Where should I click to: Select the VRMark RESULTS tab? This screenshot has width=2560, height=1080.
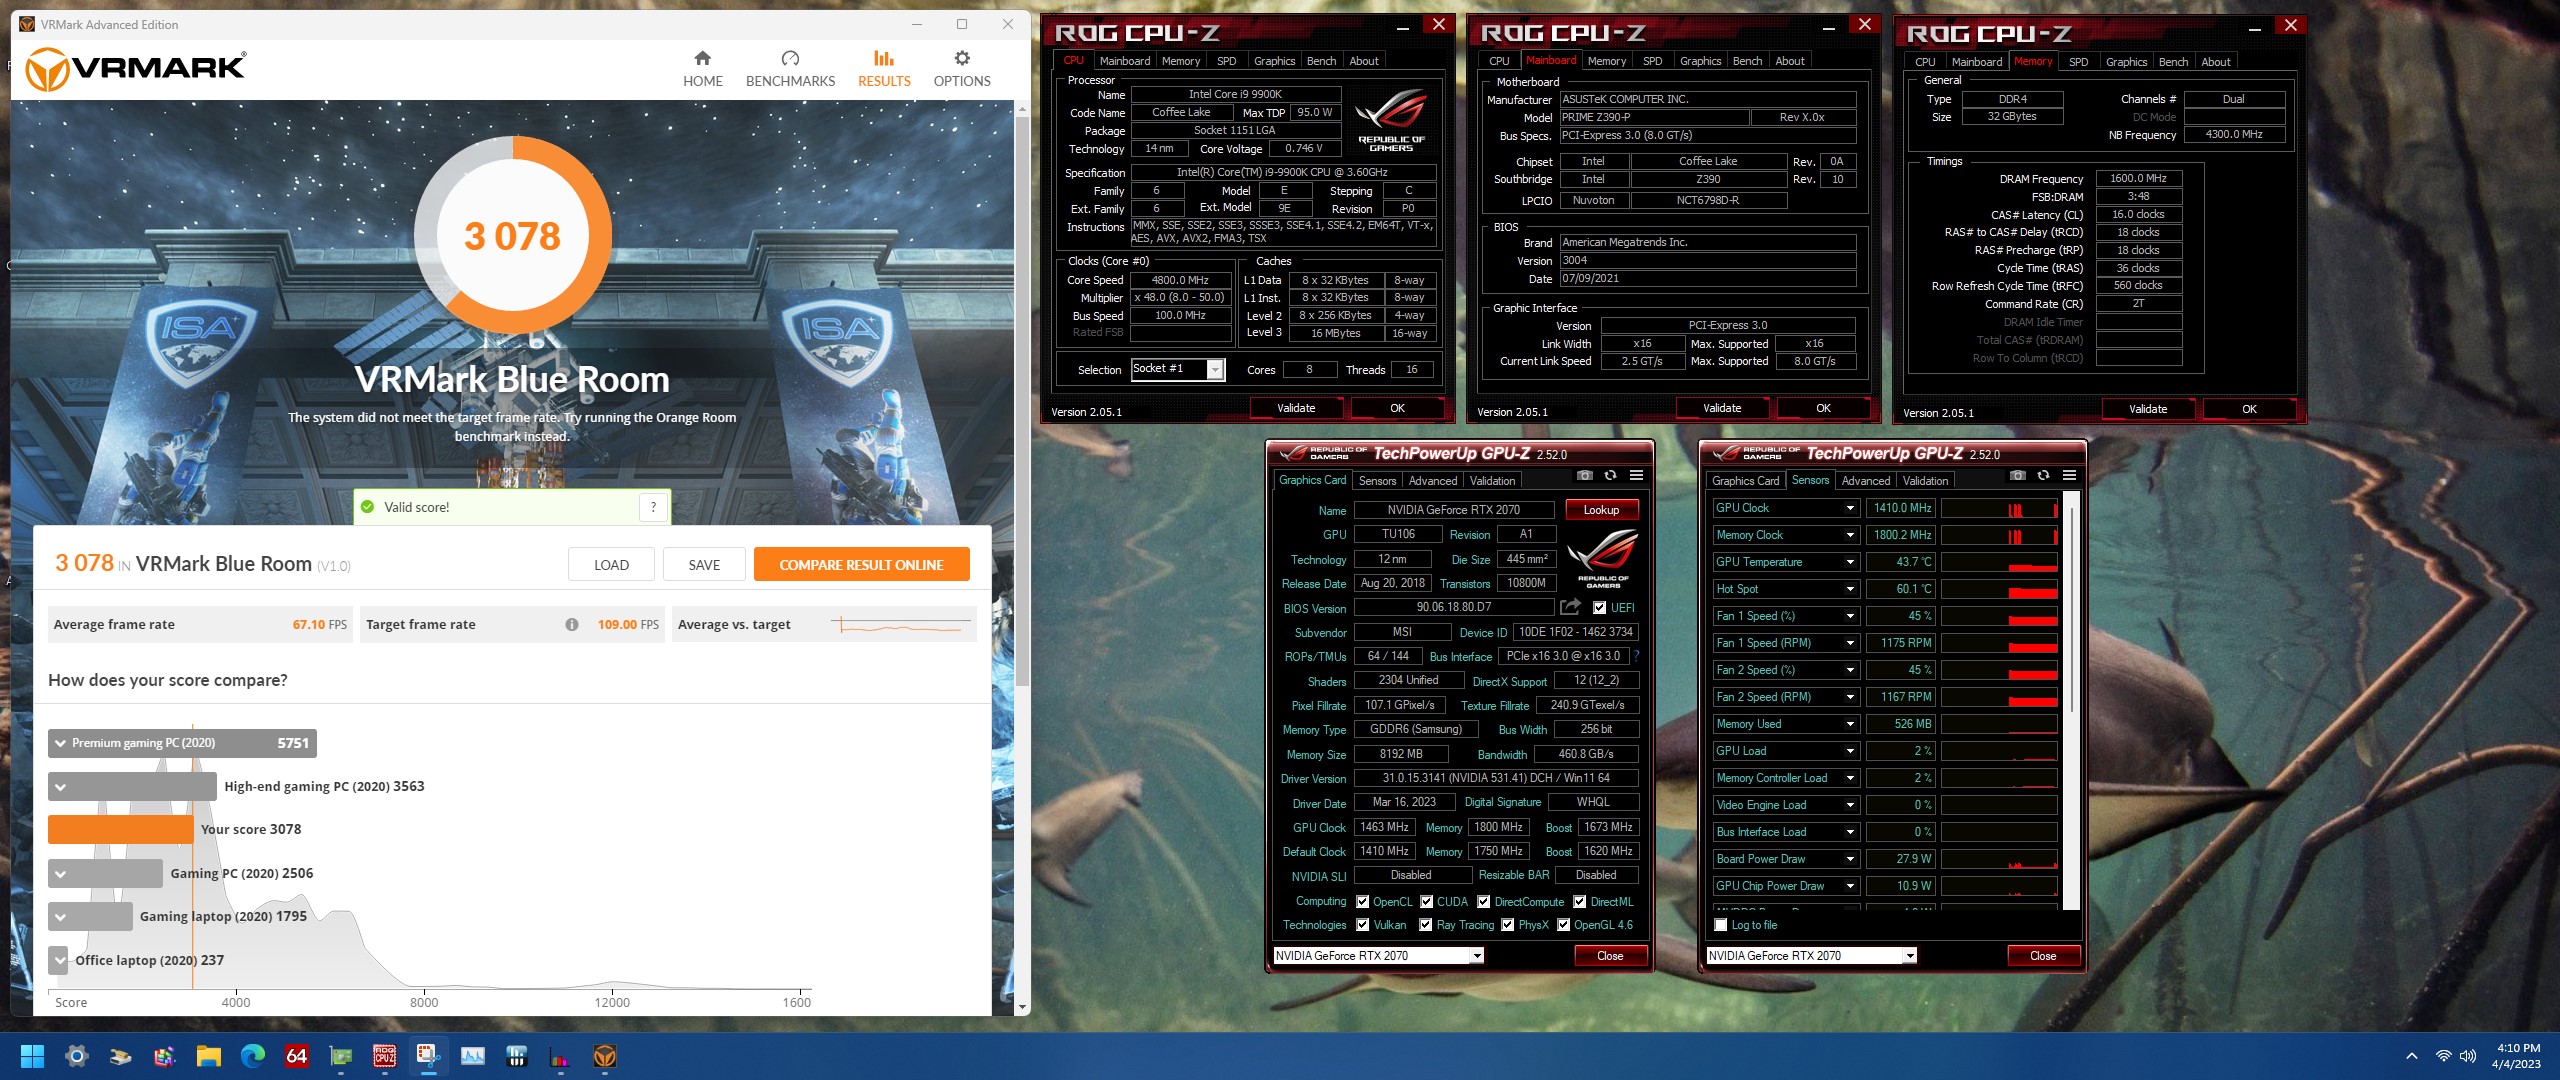coord(884,69)
